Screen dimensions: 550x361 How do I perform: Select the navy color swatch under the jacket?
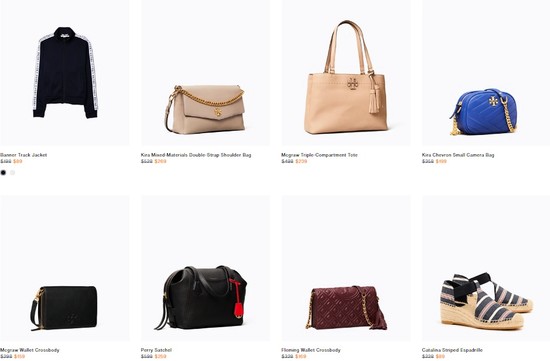tap(4, 173)
